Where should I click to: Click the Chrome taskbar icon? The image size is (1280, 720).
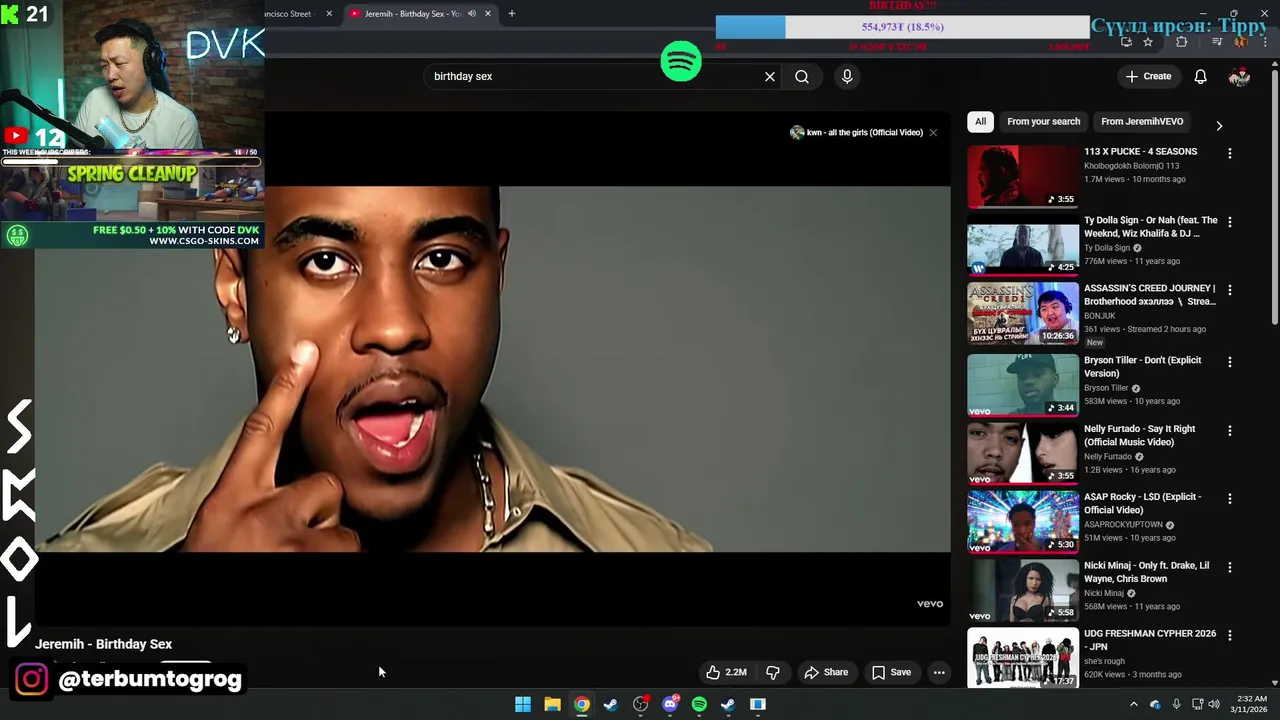[582, 704]
